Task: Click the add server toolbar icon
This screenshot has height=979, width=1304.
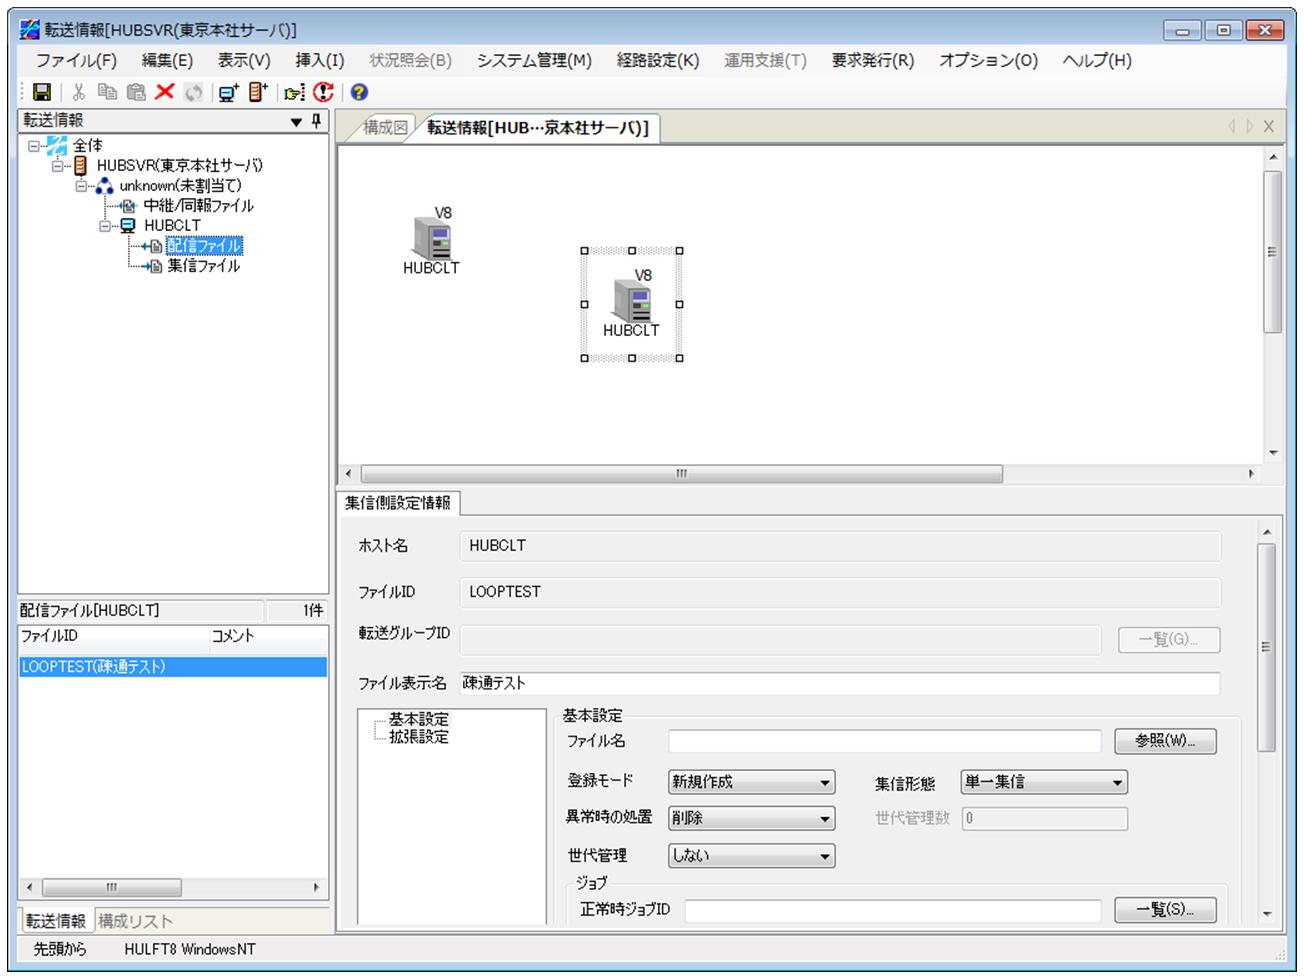Action: [258, 92]
